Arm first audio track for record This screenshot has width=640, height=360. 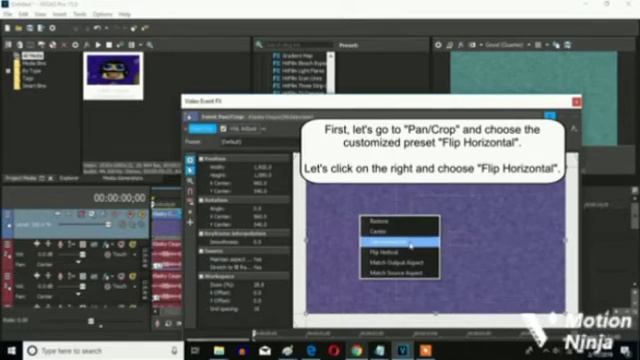click(x=60, y=244)
